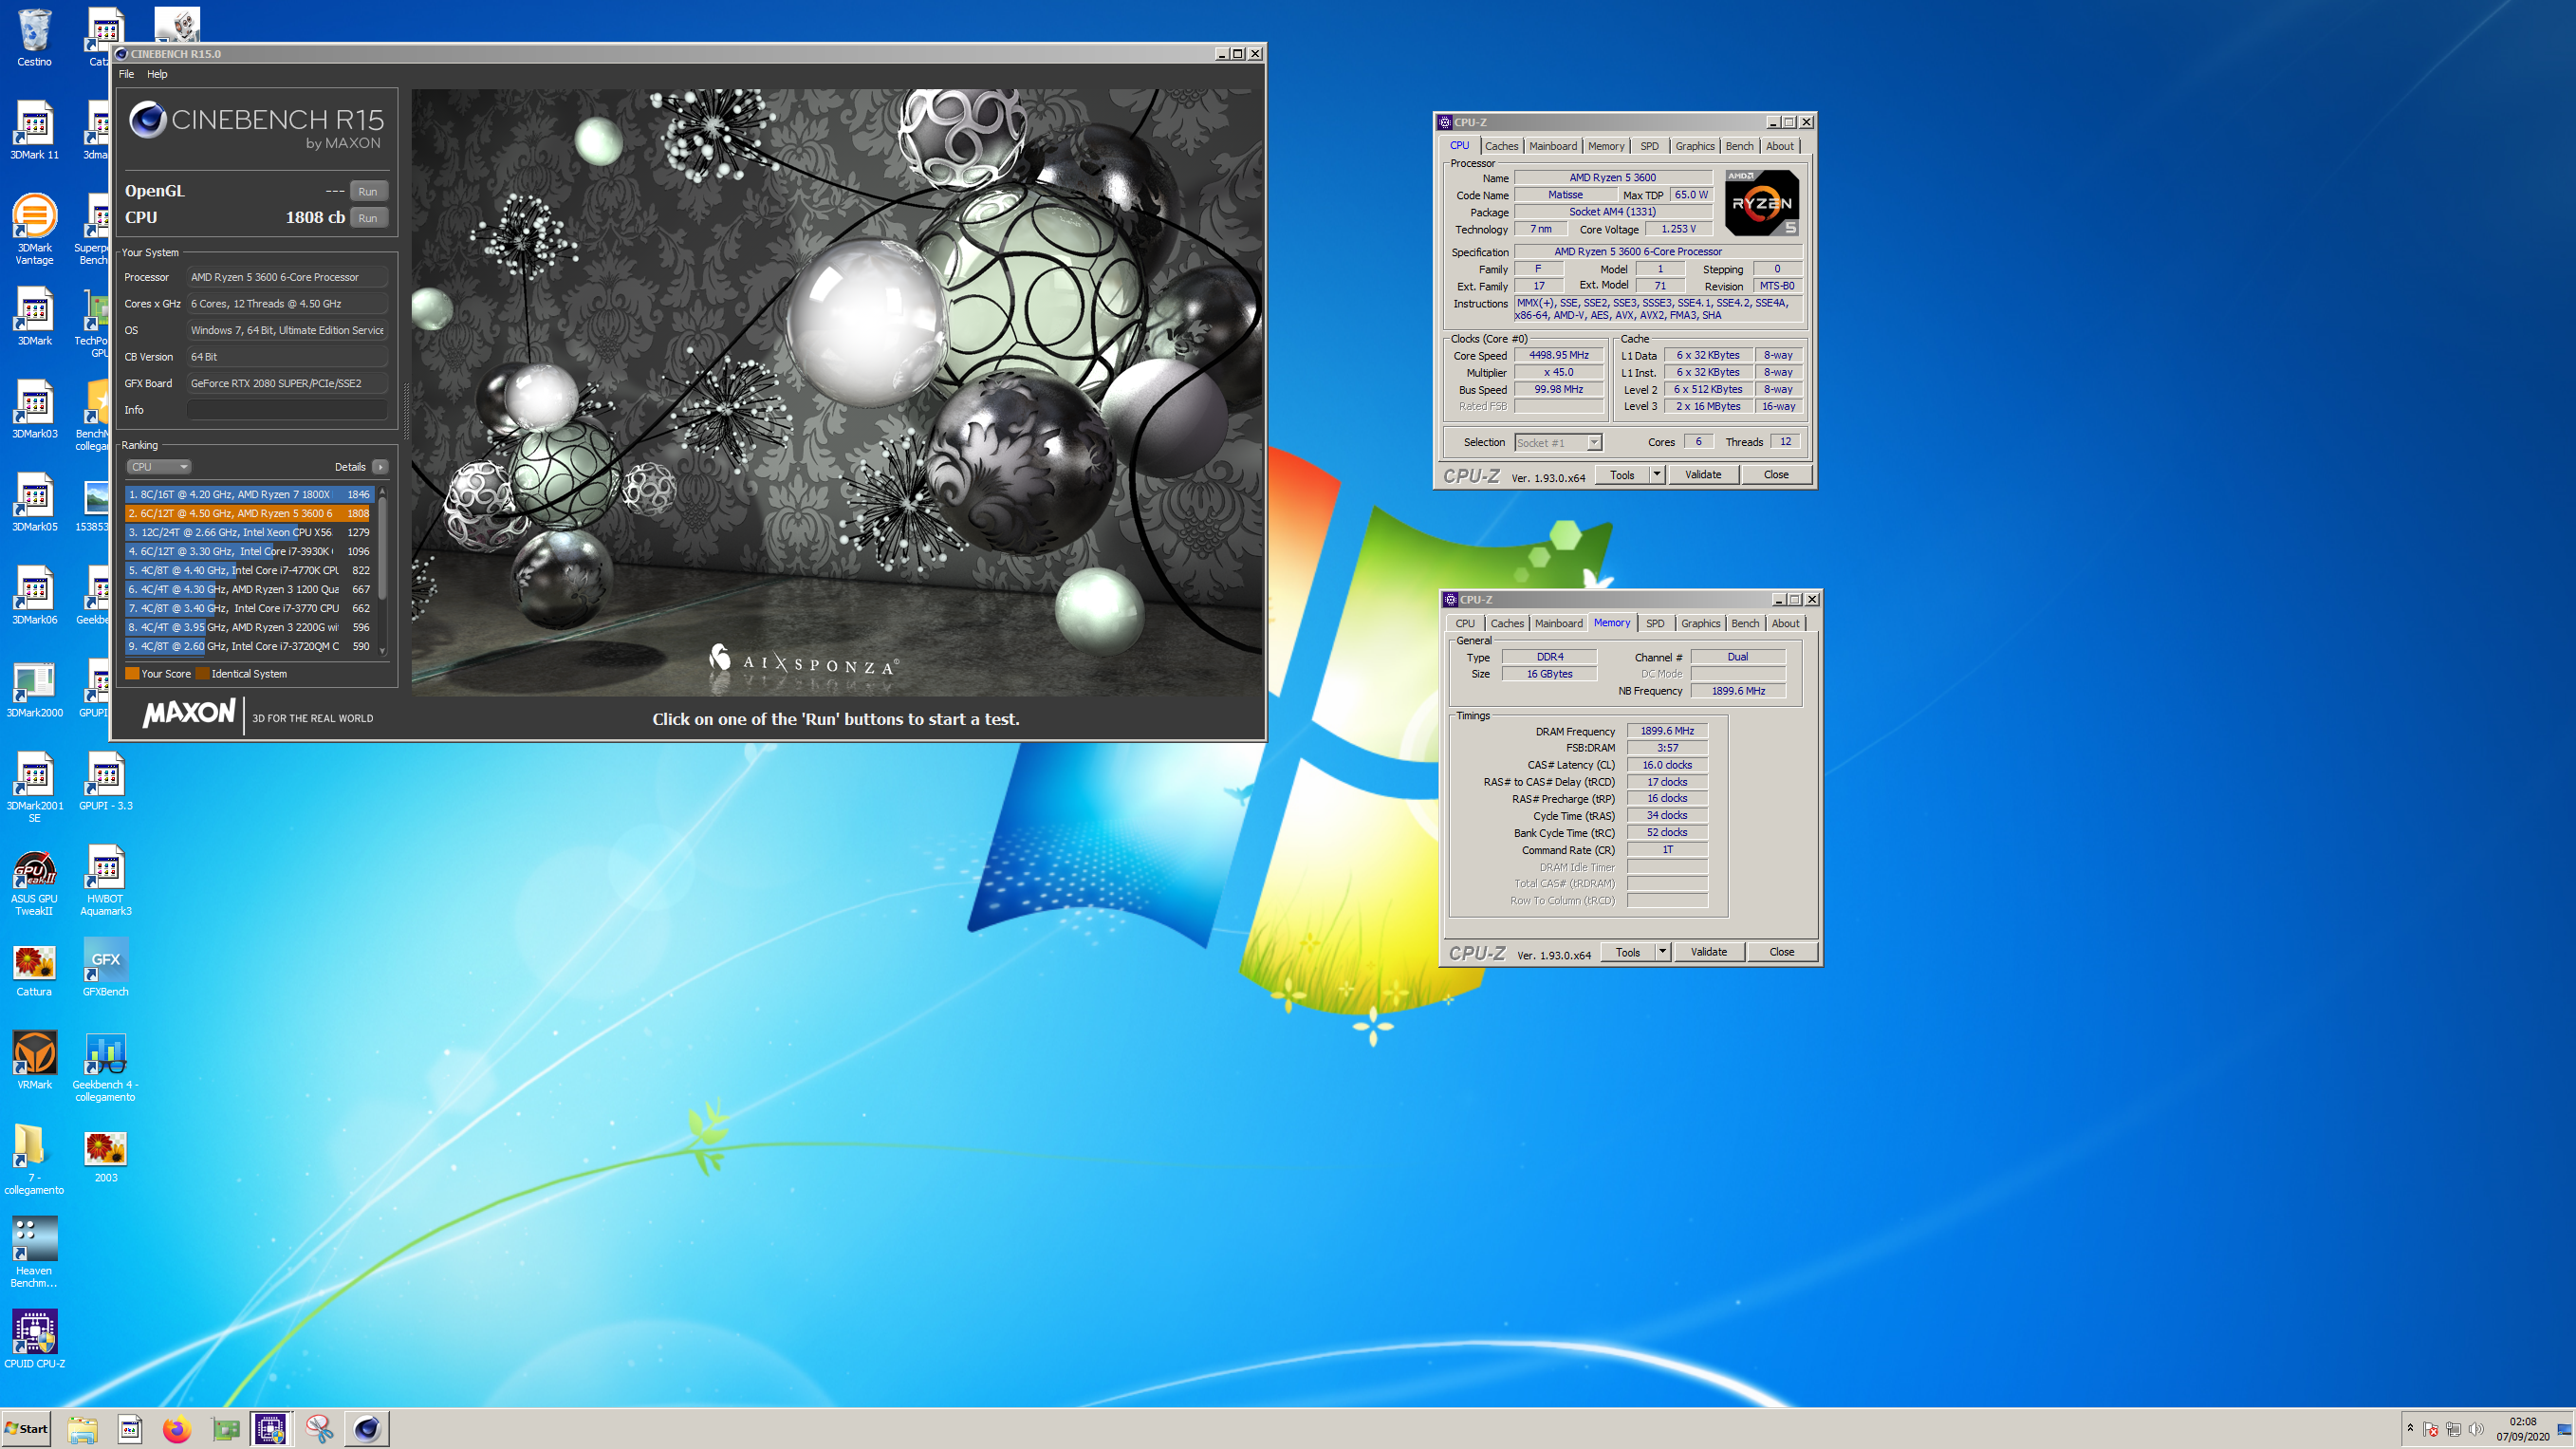This screenshot has height=1449, width=2576.
Task: Open the 3DMark03 desktop shortcut
Action: (34, 410)
